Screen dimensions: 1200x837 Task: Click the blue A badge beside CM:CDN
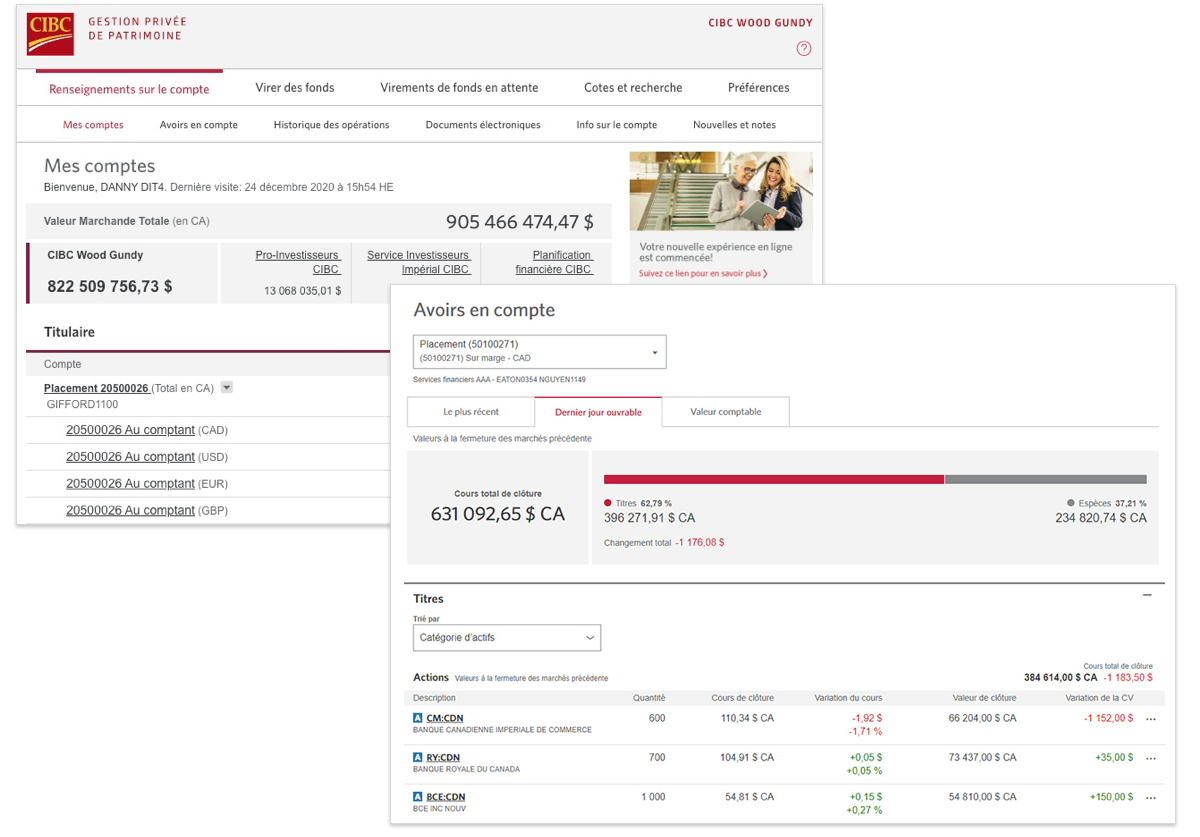click(x=418, y=718)
